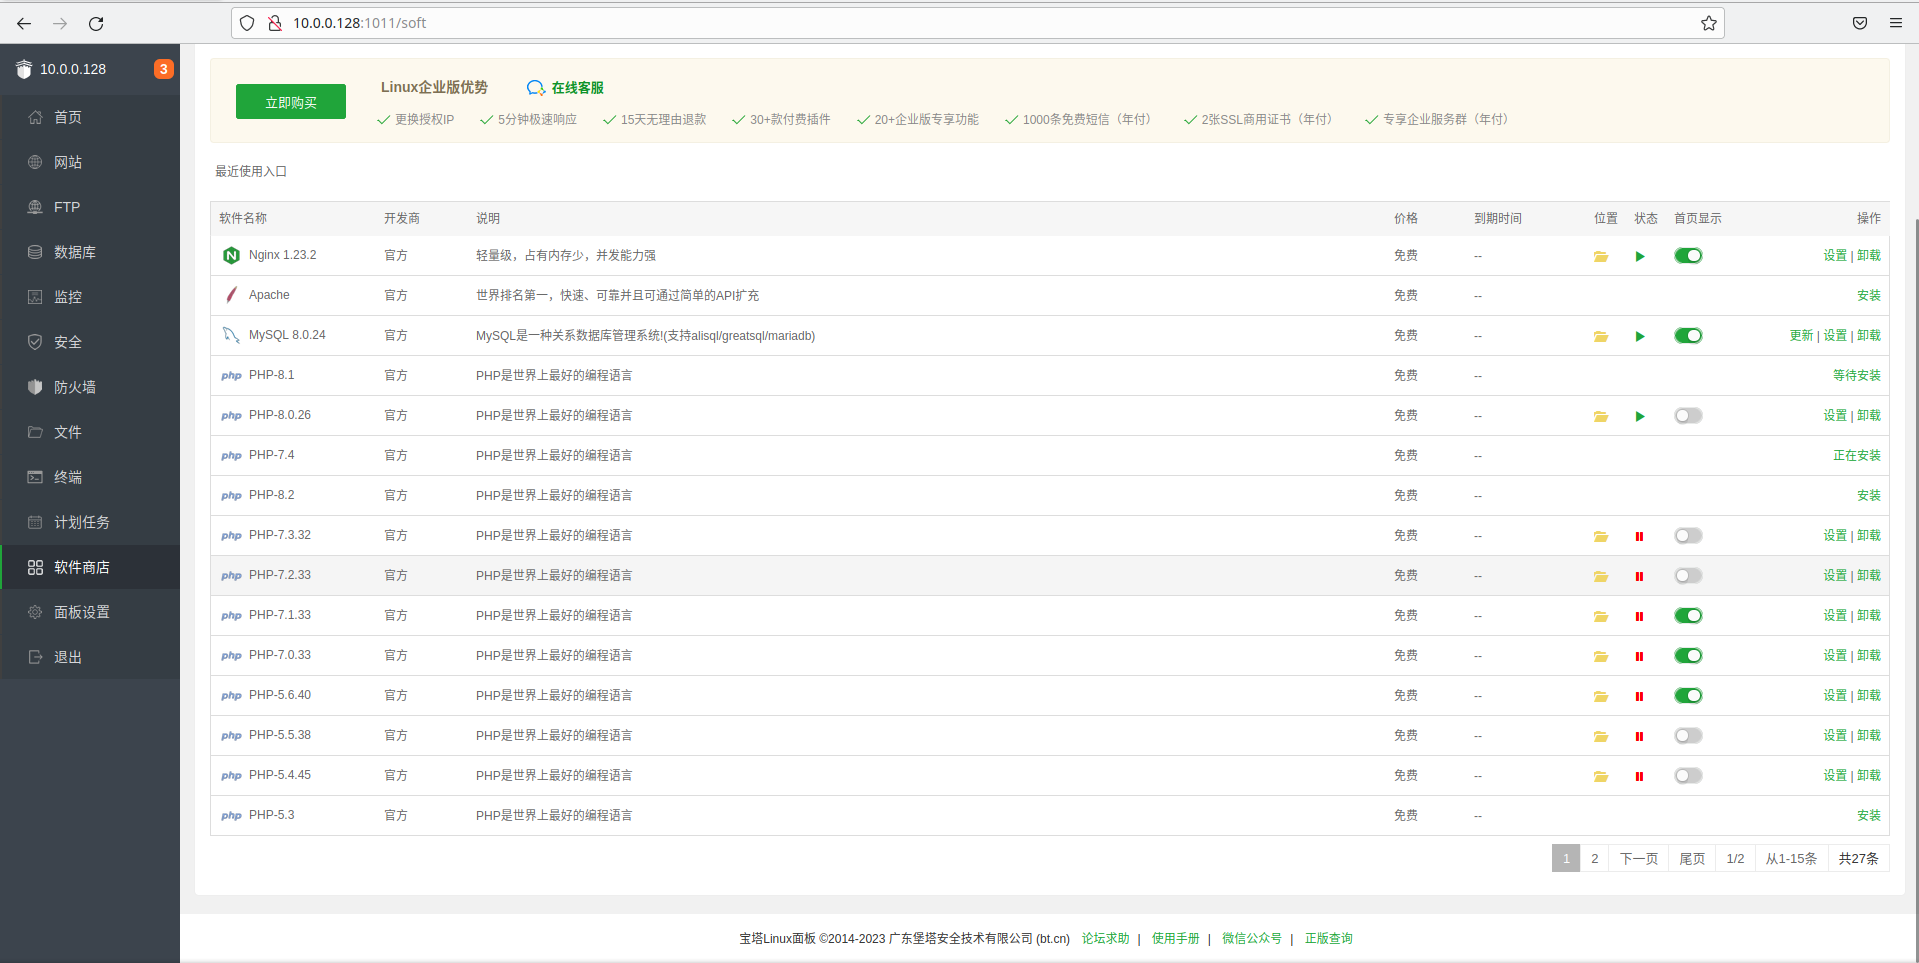Toggle homepage display for MySQL 8.0.24
Image resolution: width=1919 pixels, height=963 pixels.
1688,336
